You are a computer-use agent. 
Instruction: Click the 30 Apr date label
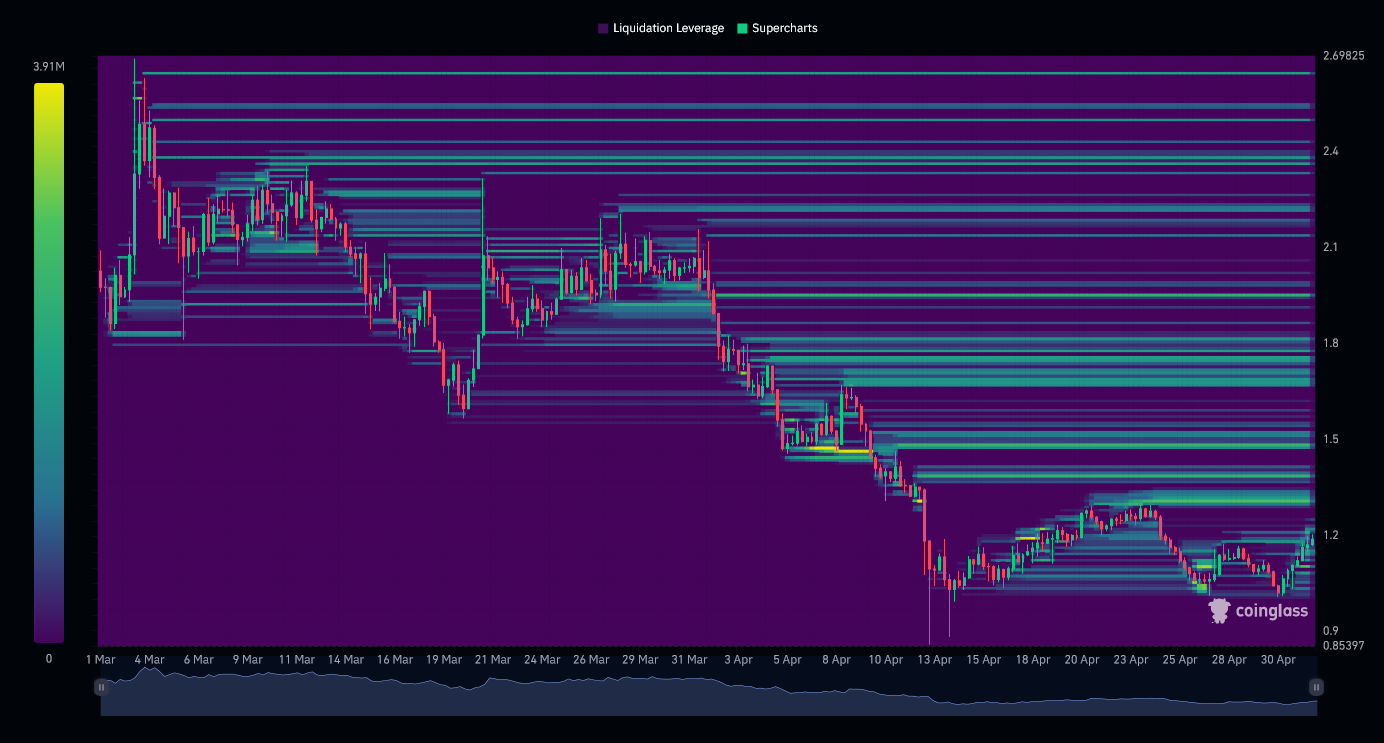(x=1278, y=660)
